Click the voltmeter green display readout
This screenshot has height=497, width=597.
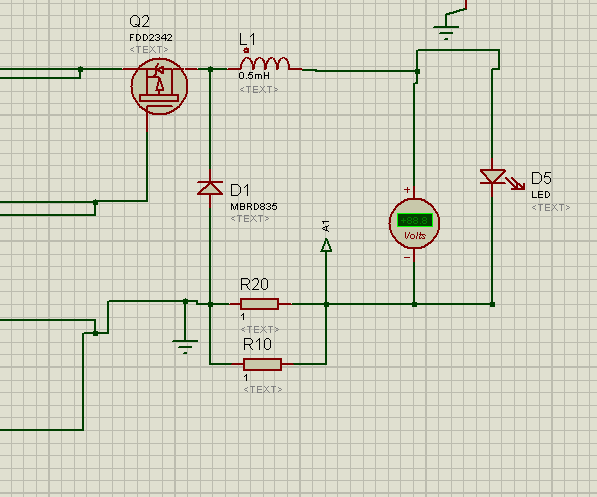[415, 220]
